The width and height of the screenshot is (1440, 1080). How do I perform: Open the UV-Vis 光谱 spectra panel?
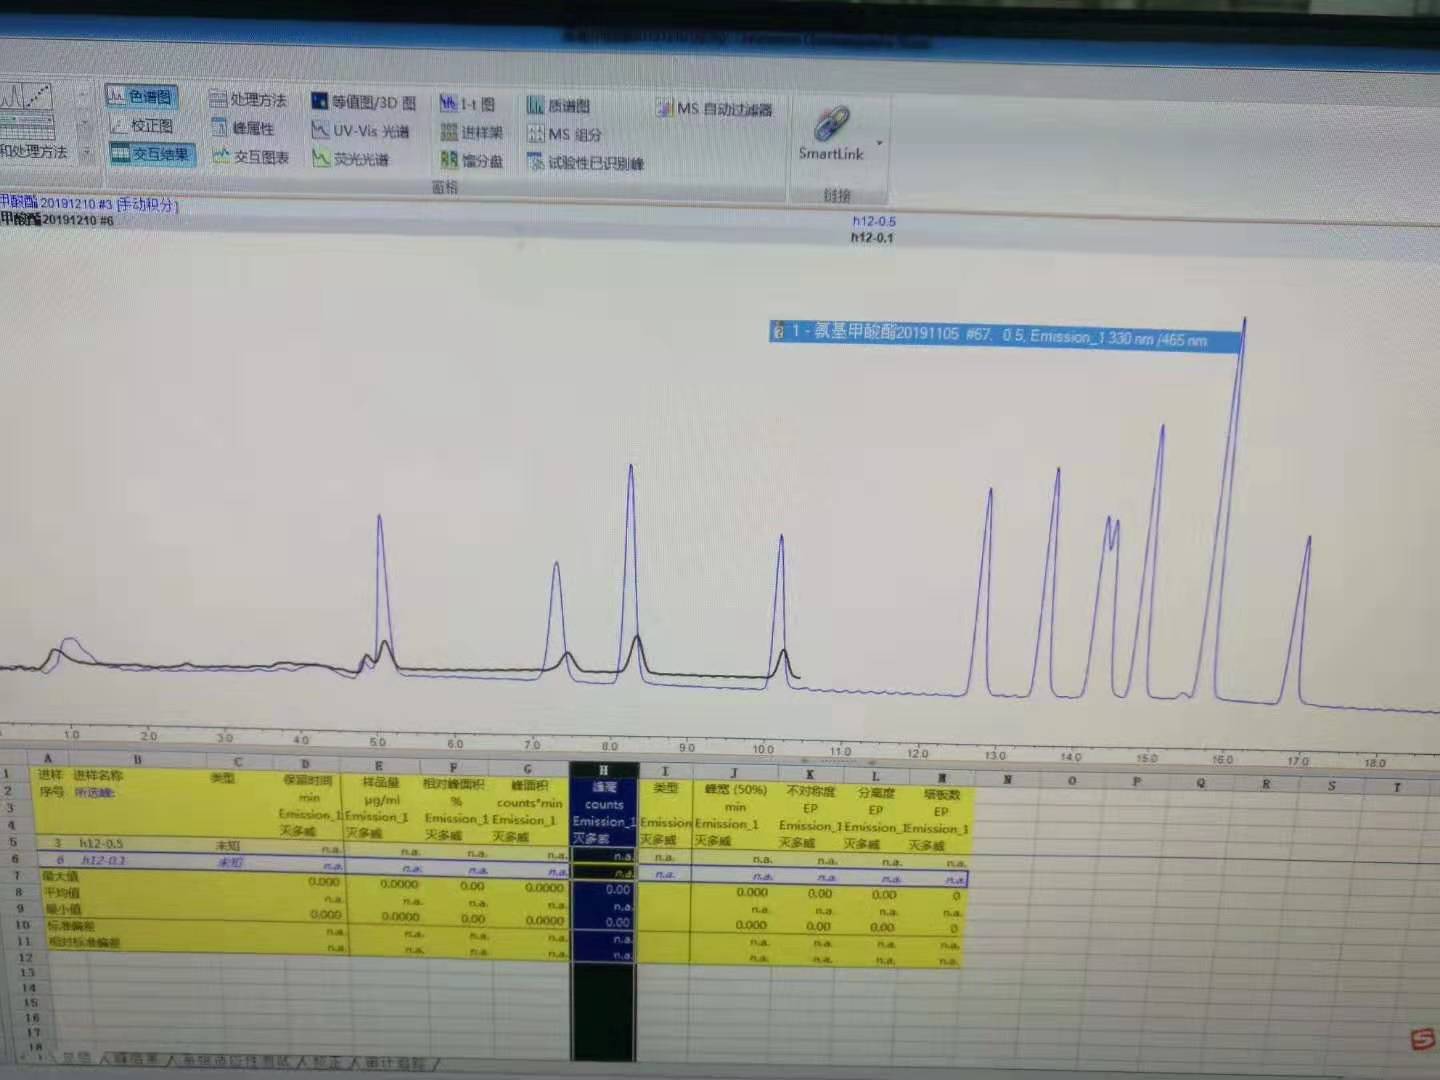(360, 131)
